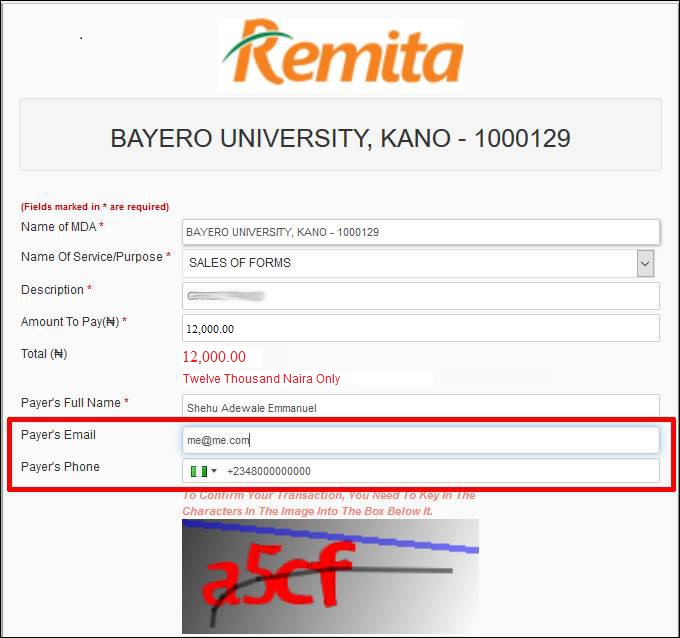Click the Remita logo
The width and height of the screenshot is (680, 638).
point(342,52)
